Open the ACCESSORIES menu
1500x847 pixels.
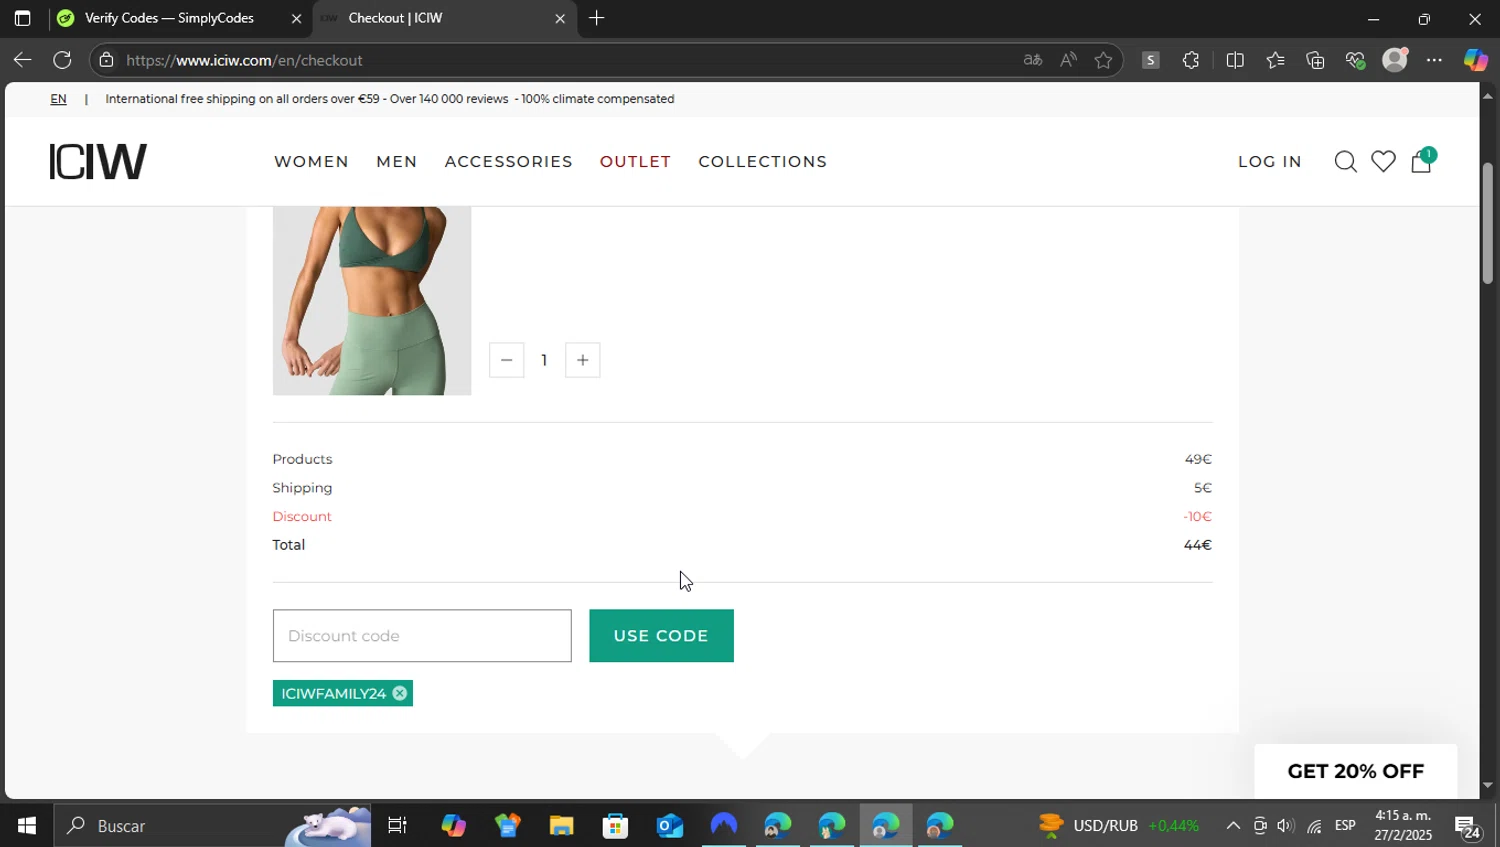(x=508, y=161)
